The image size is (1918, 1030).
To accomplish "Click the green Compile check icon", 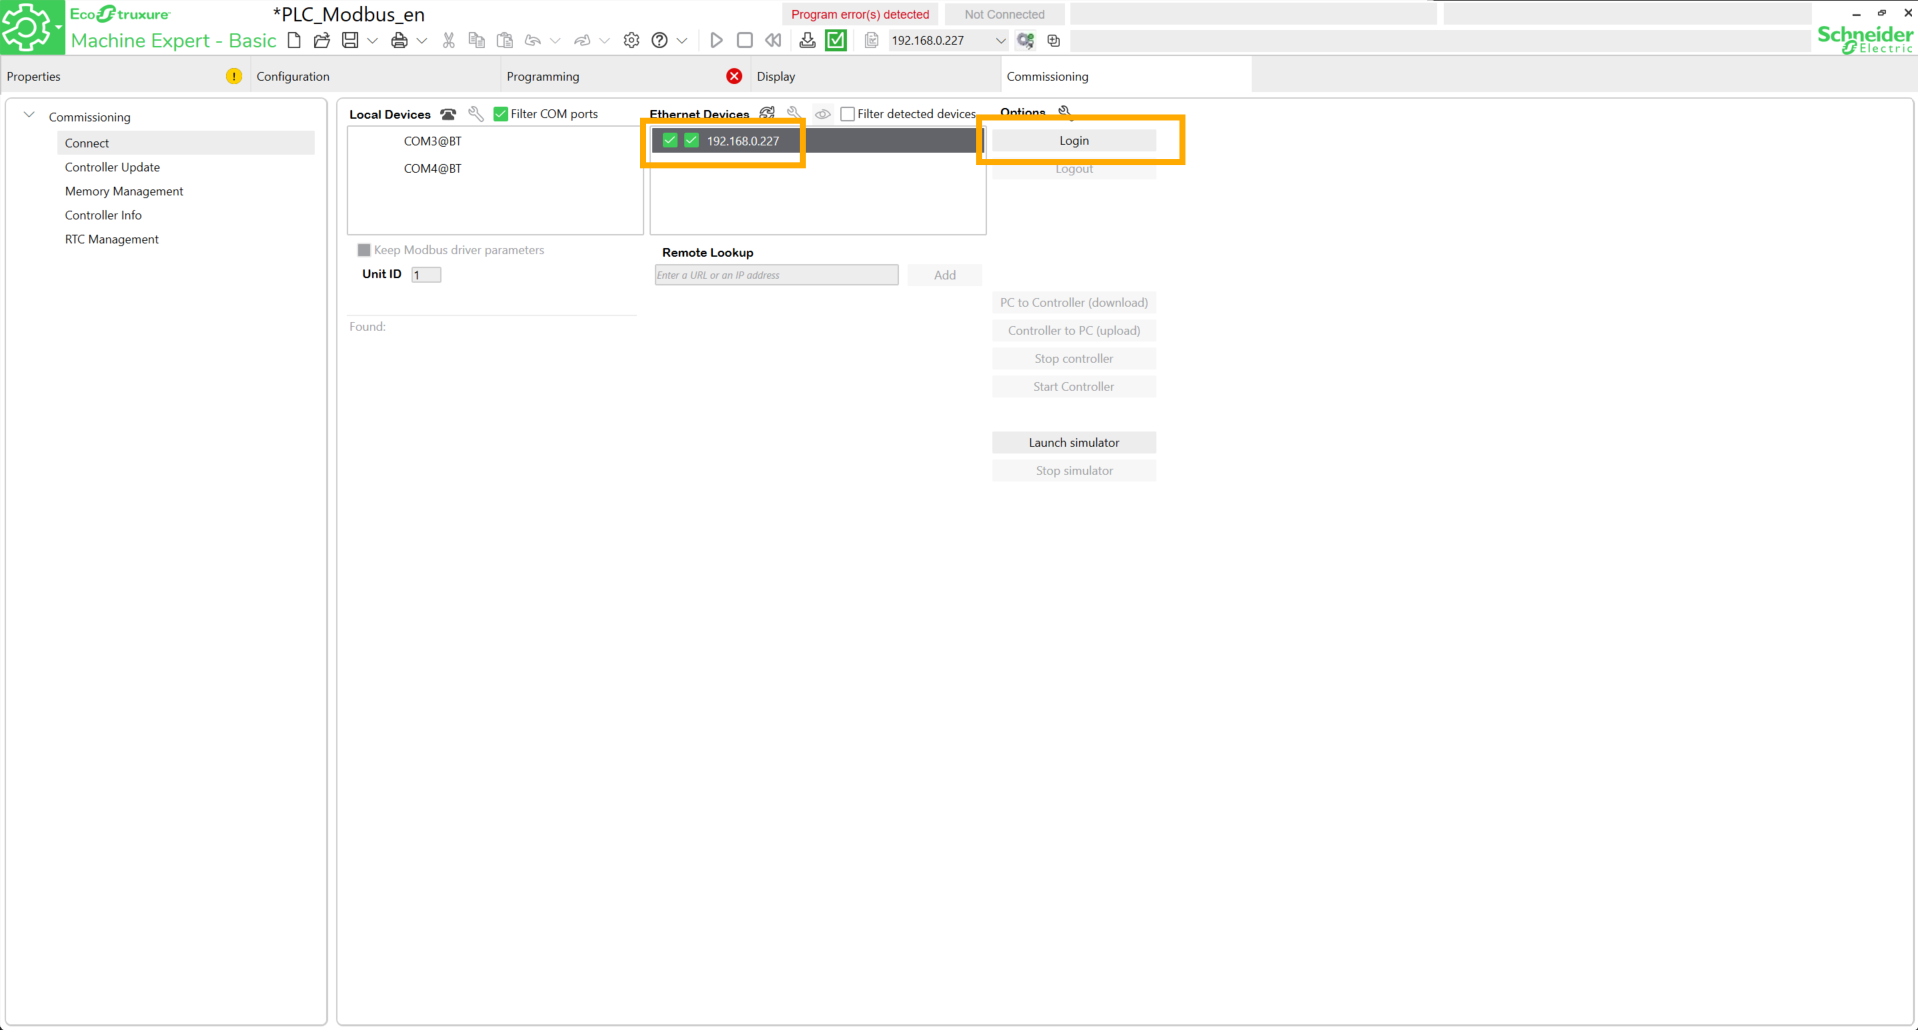I will point(836,40).
